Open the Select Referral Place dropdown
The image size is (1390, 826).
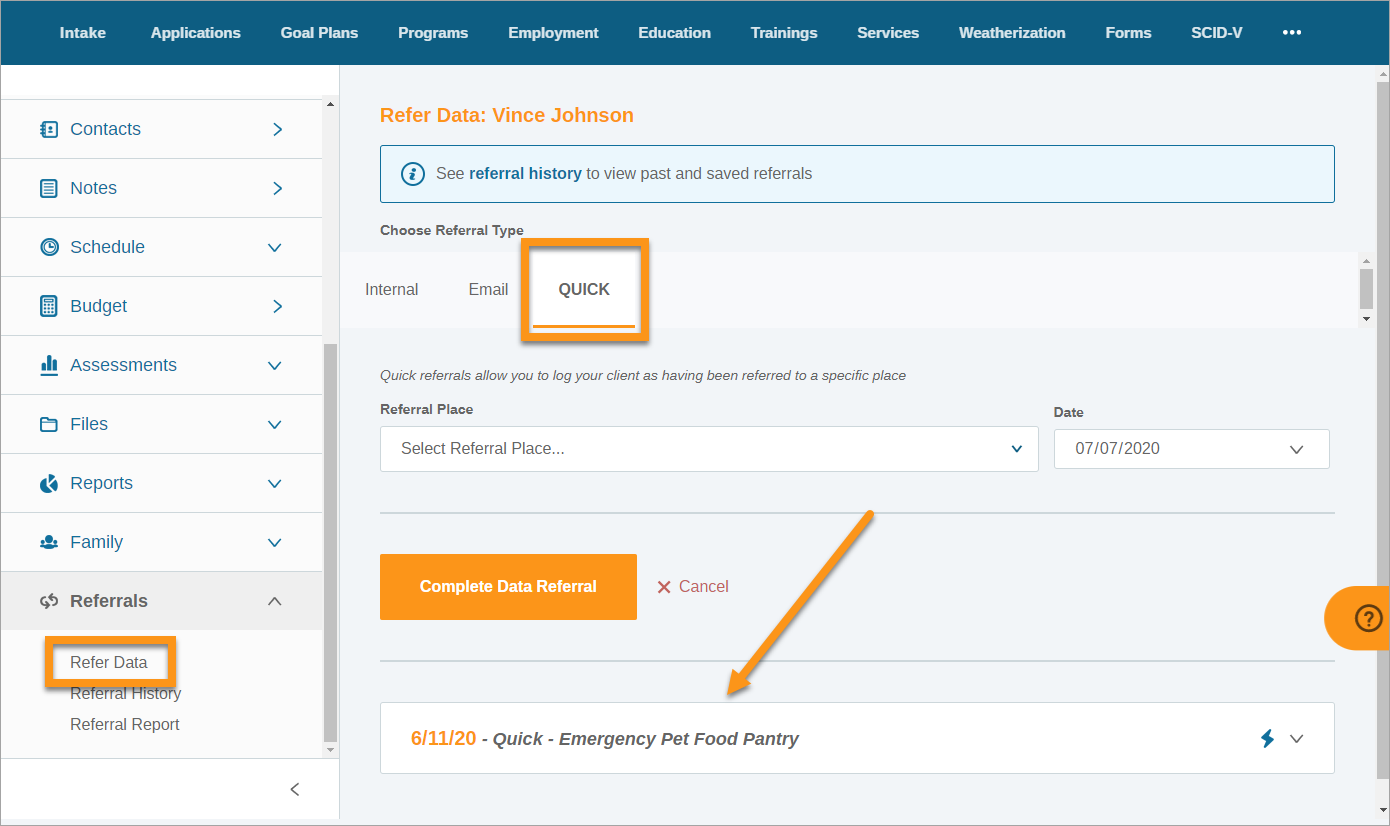pos(708,449)
